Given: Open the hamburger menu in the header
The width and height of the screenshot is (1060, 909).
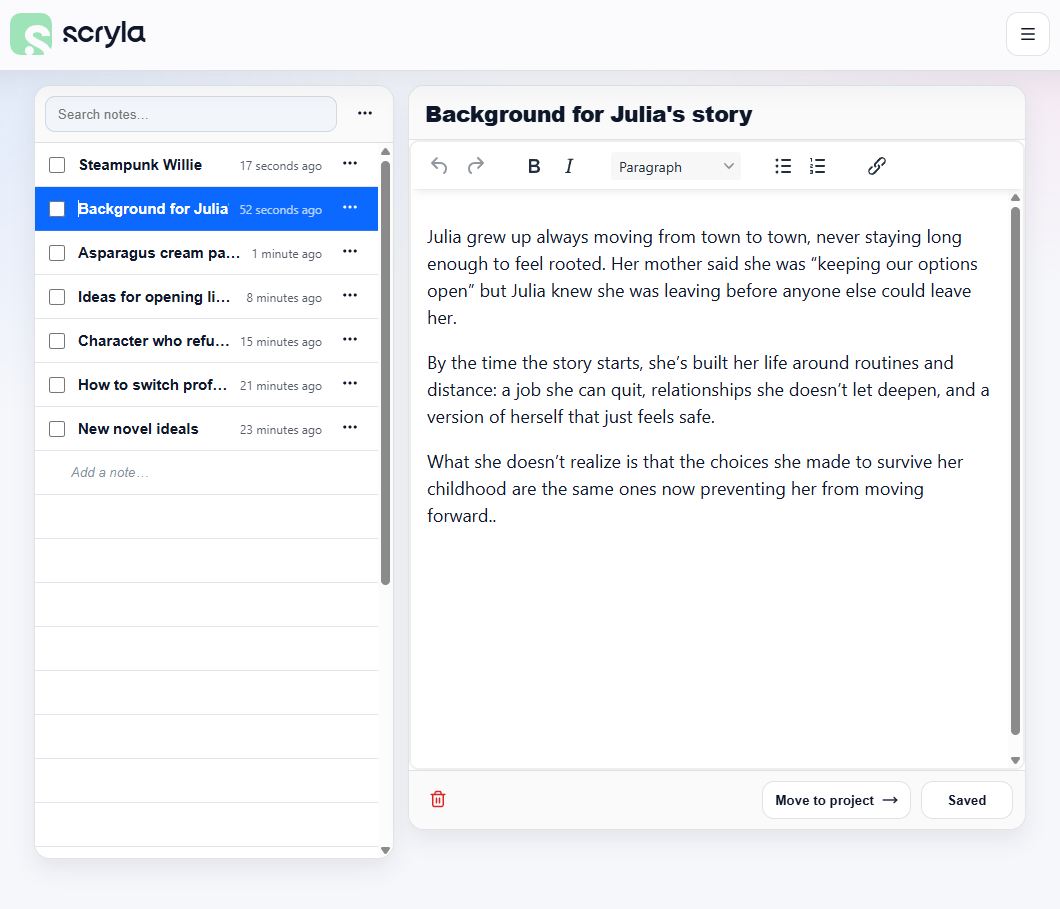Looking at the screenshot, I should click(x=1027, y=34).
